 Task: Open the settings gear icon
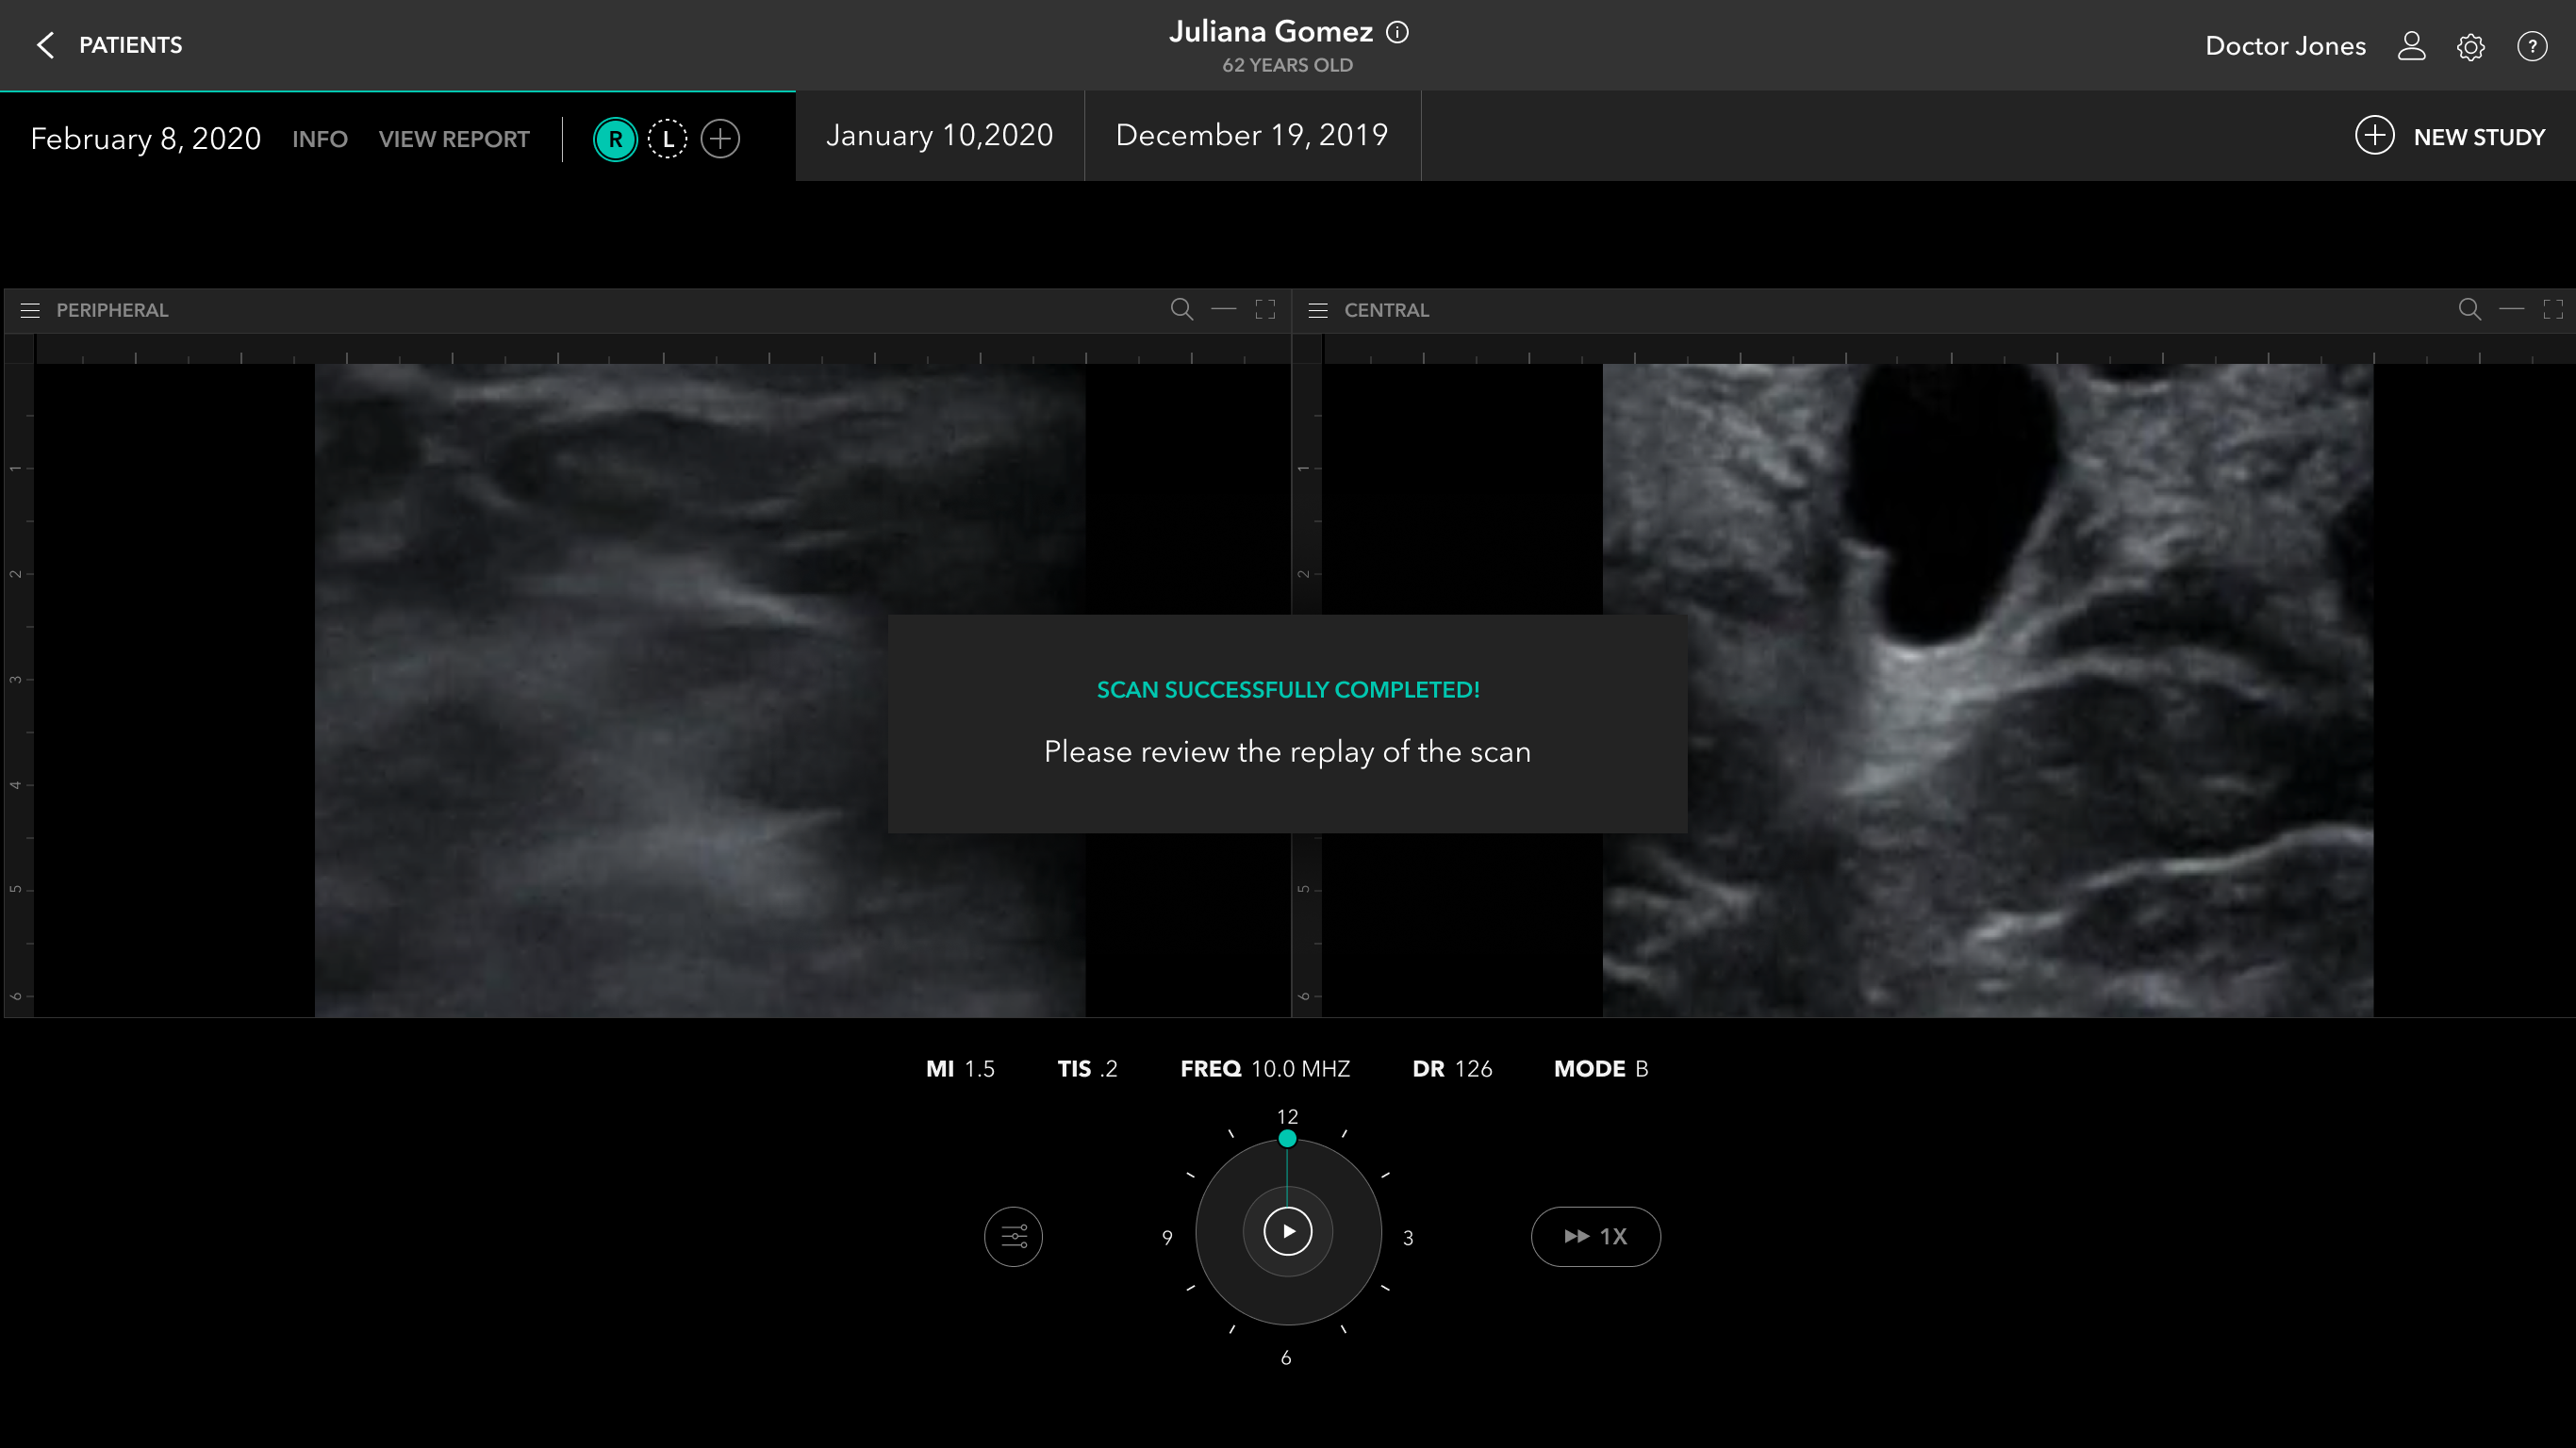(2470, 47)
